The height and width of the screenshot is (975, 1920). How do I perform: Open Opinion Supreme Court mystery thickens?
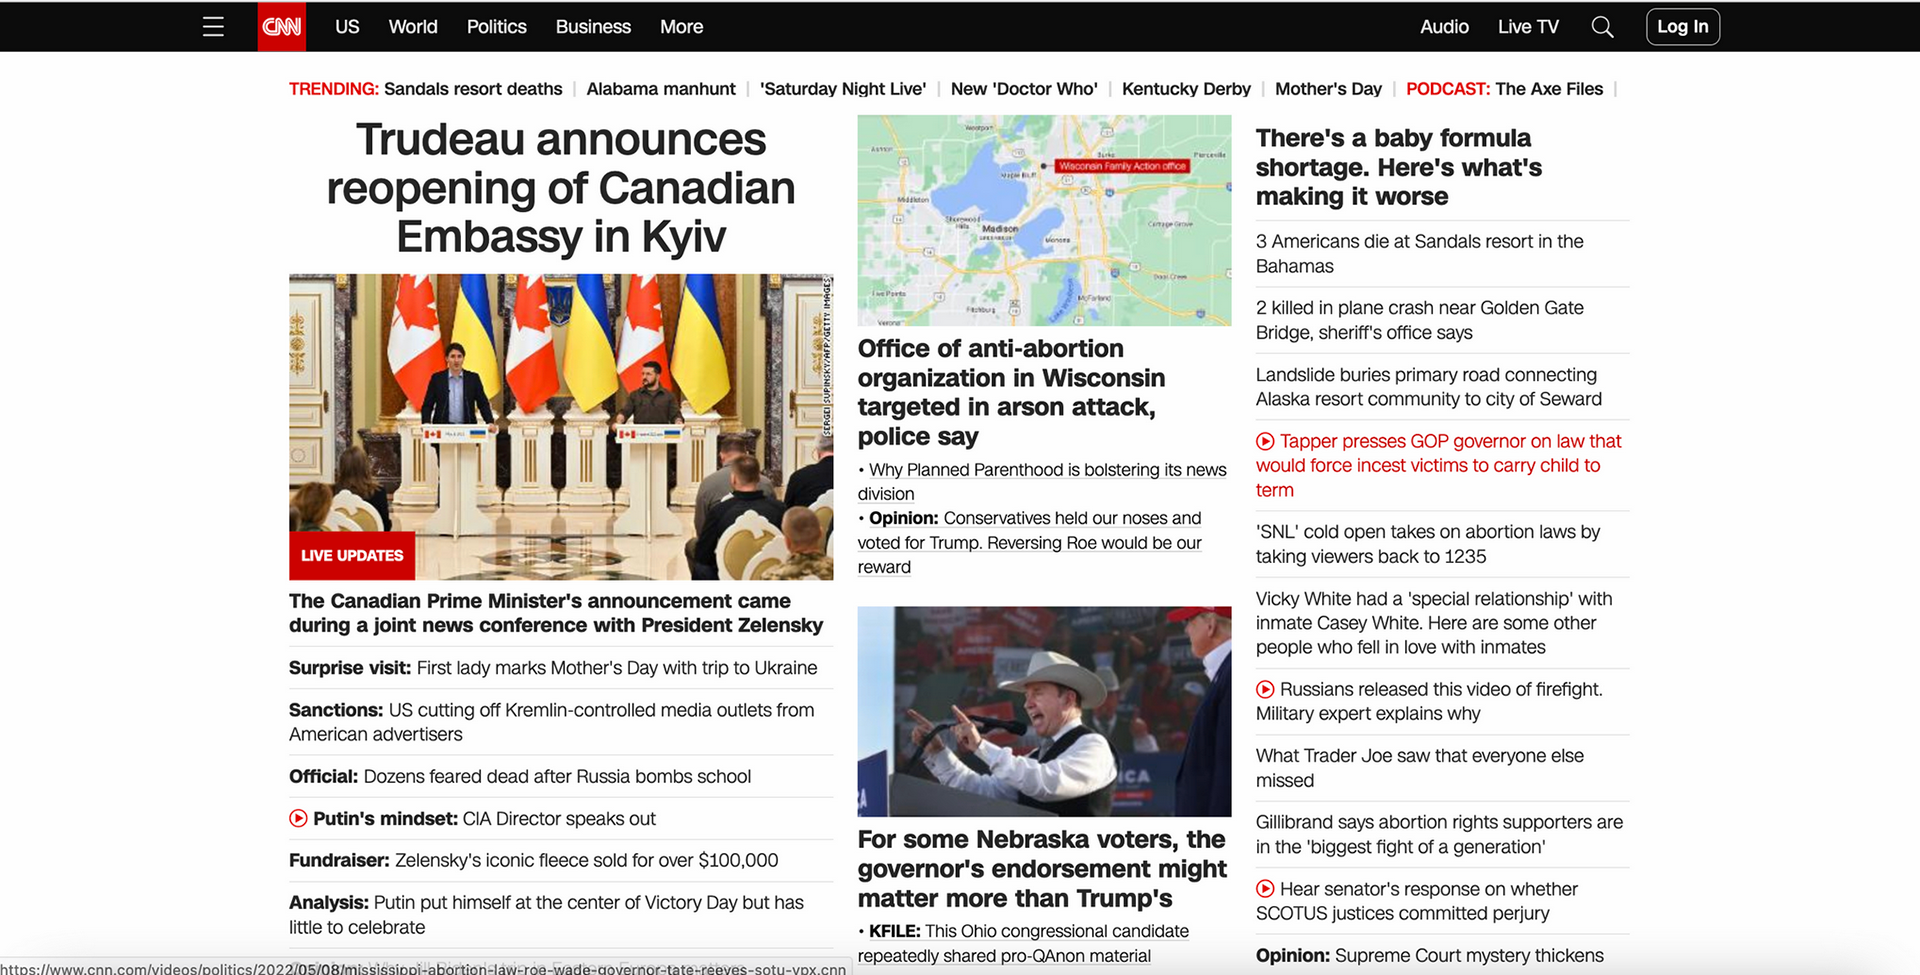click(1430, 956)
